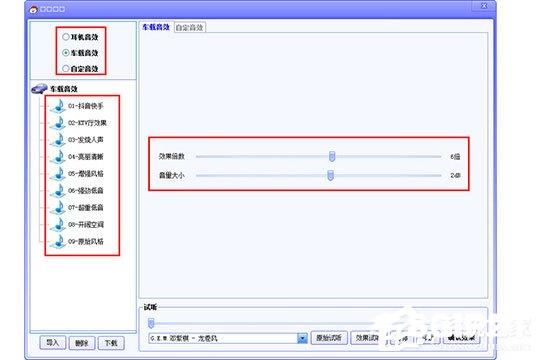The height and width of the screenshot is (360, 540).
Task: Select the 耳机音效 radio button
Action: [66, 37]
